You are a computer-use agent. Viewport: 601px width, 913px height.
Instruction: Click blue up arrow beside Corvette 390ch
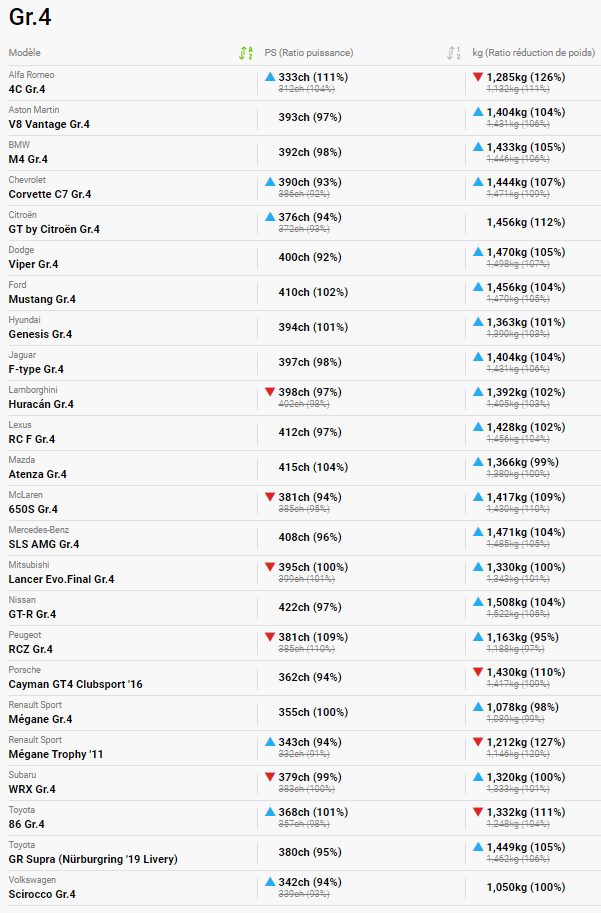pos(269,181)
